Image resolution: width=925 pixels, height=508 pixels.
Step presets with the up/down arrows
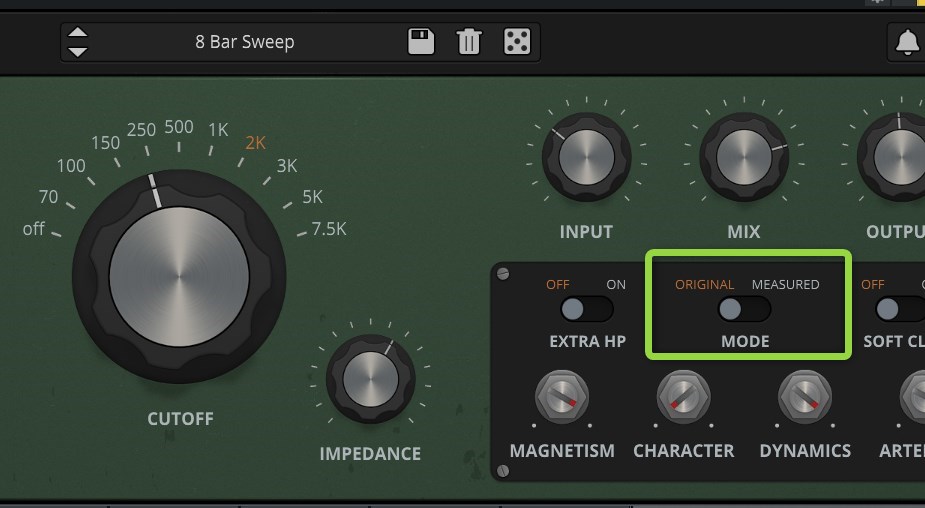point(77,42)
